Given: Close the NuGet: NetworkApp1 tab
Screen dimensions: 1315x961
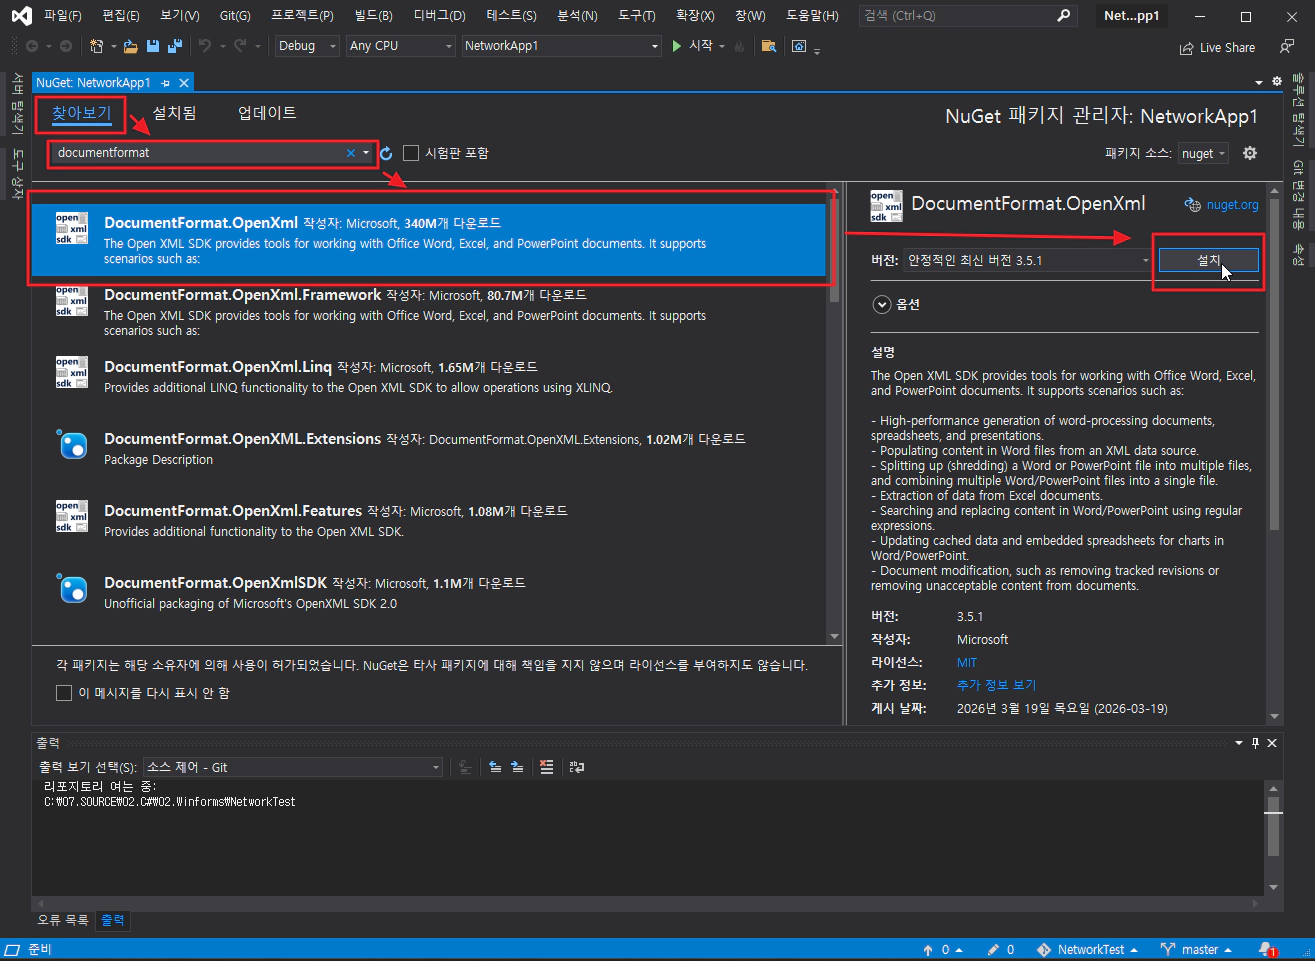Looking at the screenshot, I should 184,83.
